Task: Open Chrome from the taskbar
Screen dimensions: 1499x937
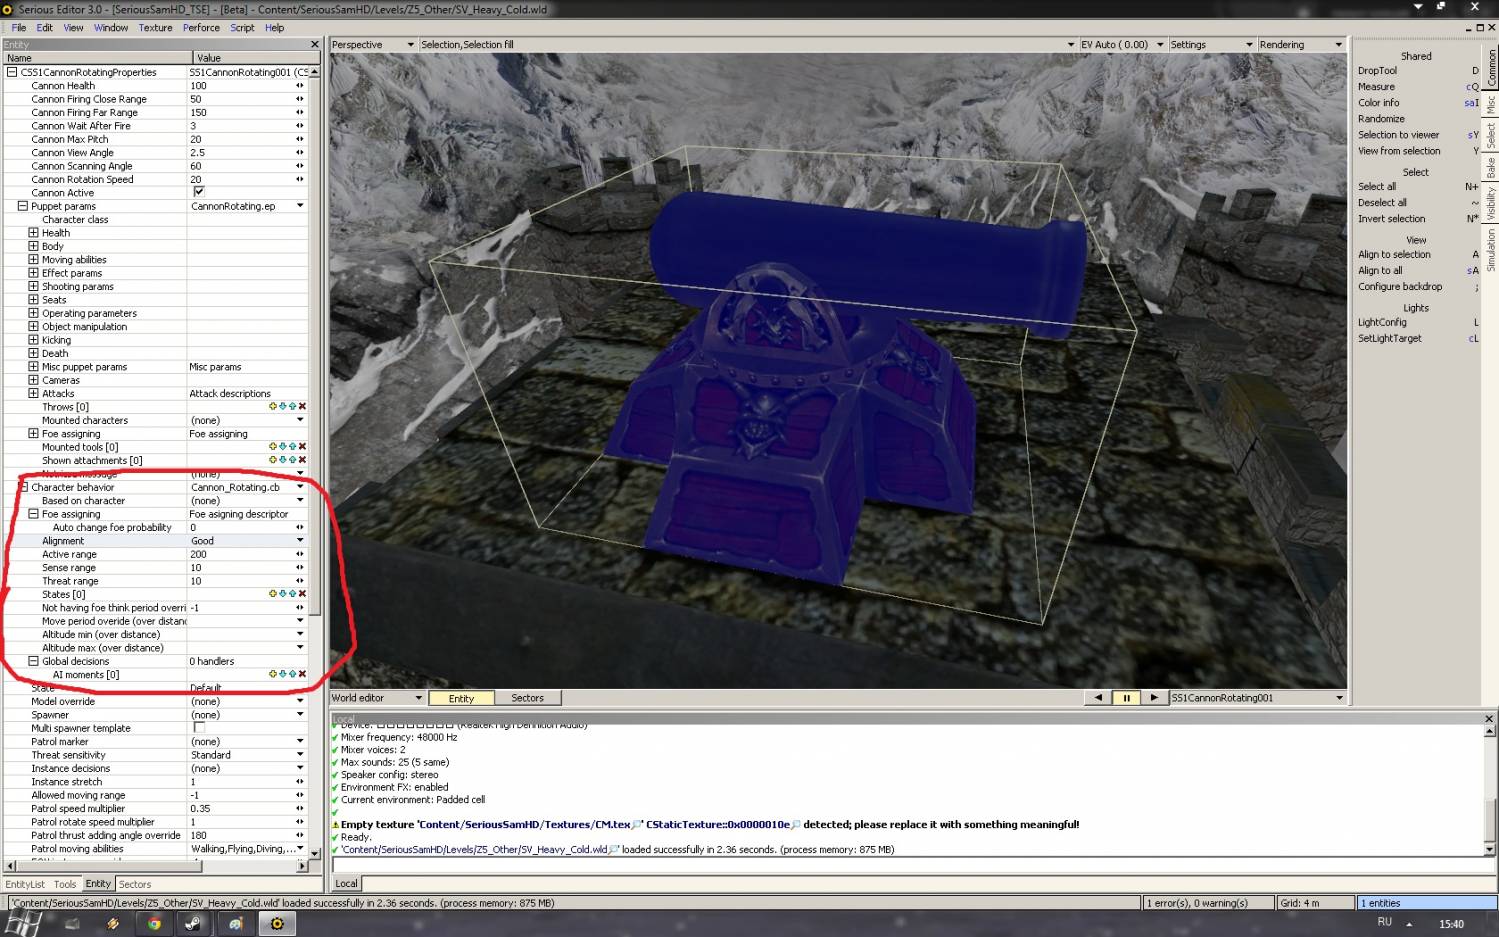Action: tap(154, 924)
